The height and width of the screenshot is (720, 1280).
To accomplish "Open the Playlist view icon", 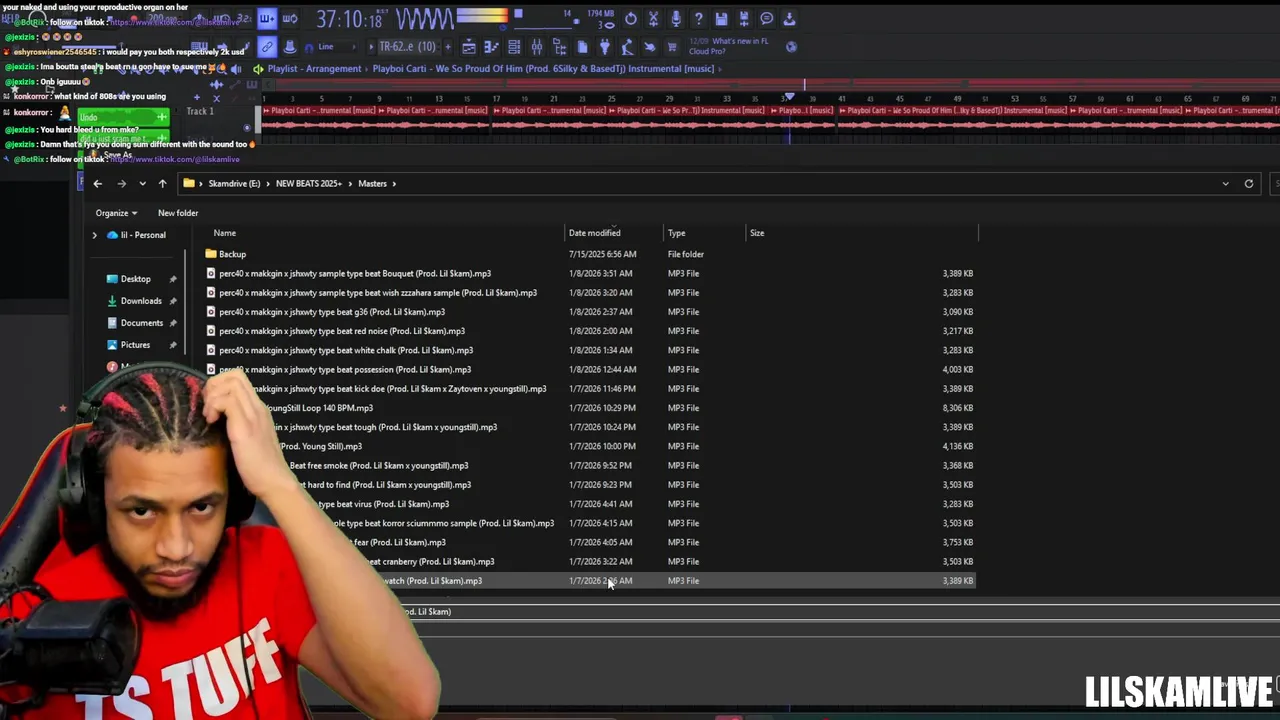I will pyautogui.click(x=469, y=47).
